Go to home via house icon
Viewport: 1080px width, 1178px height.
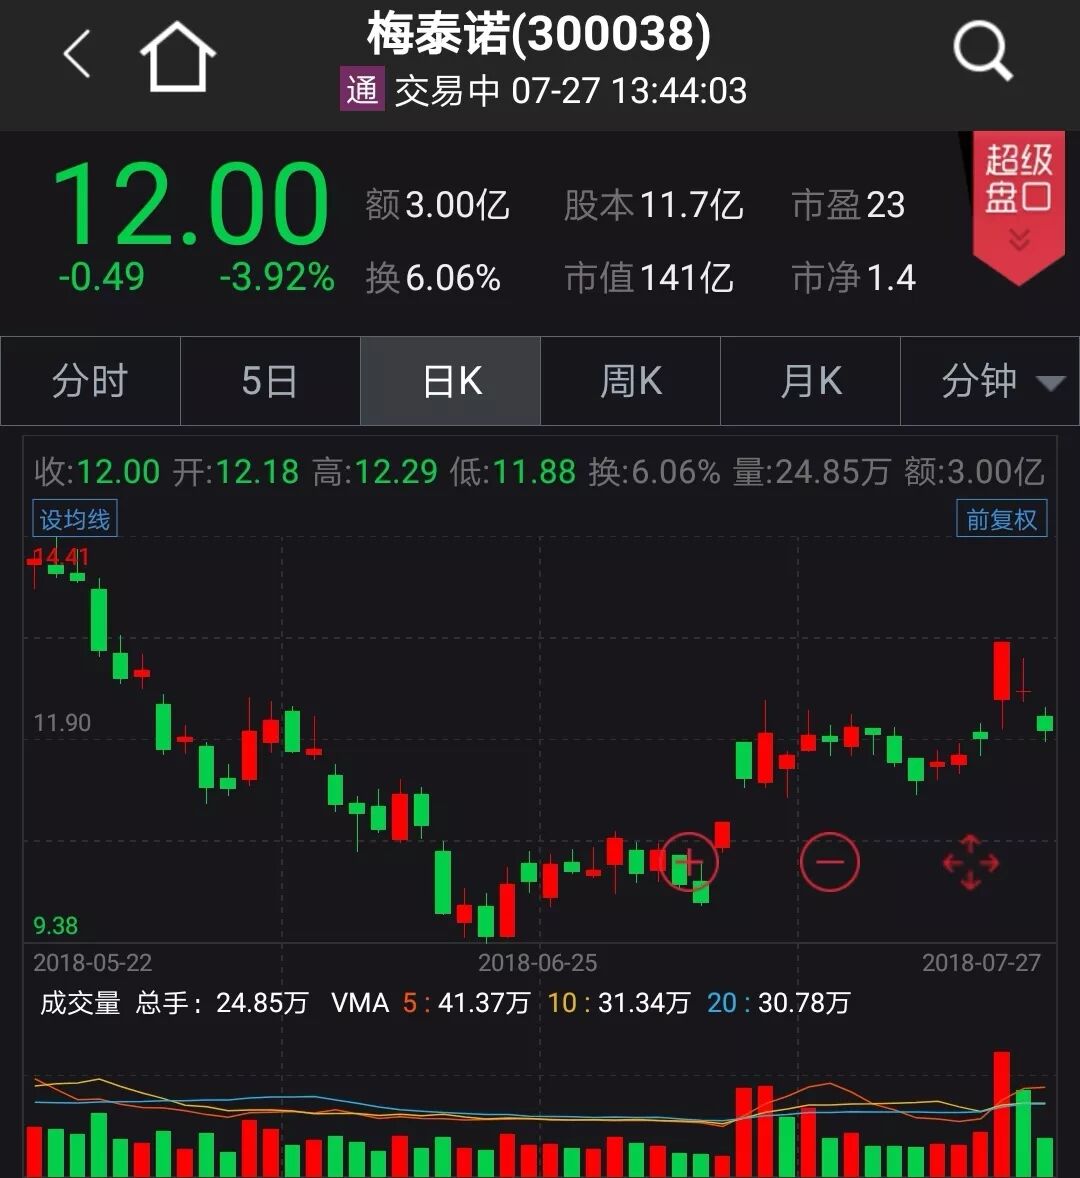pos(178,56)
